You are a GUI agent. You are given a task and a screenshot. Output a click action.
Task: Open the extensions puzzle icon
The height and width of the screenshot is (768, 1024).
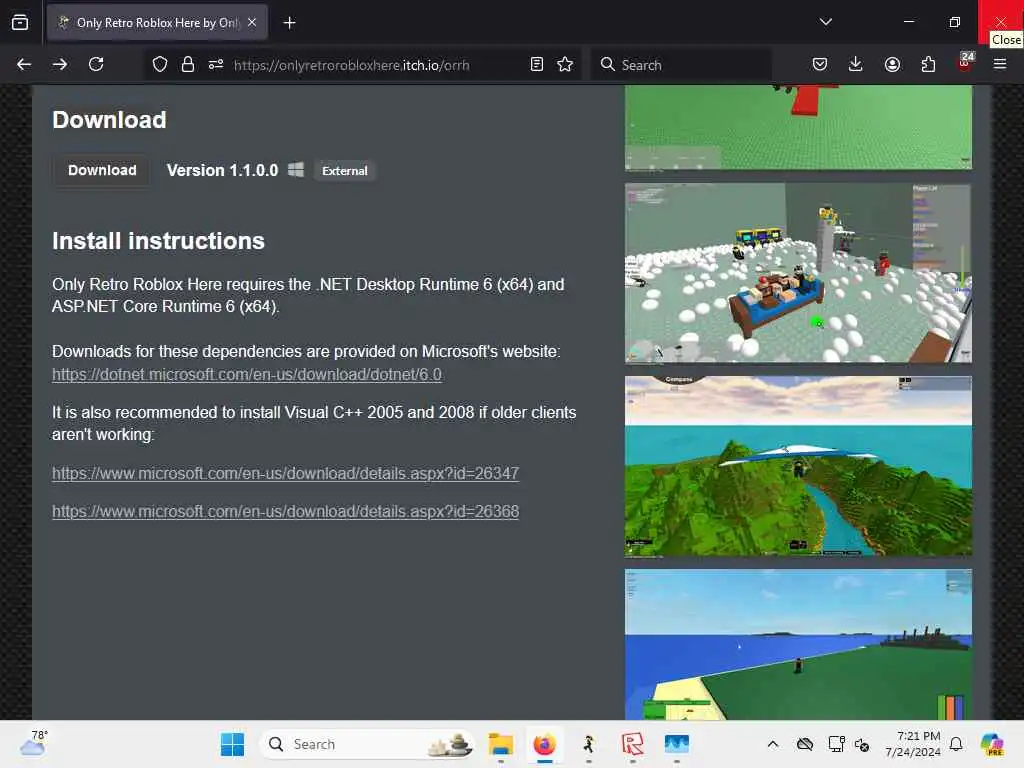point(928,64)
